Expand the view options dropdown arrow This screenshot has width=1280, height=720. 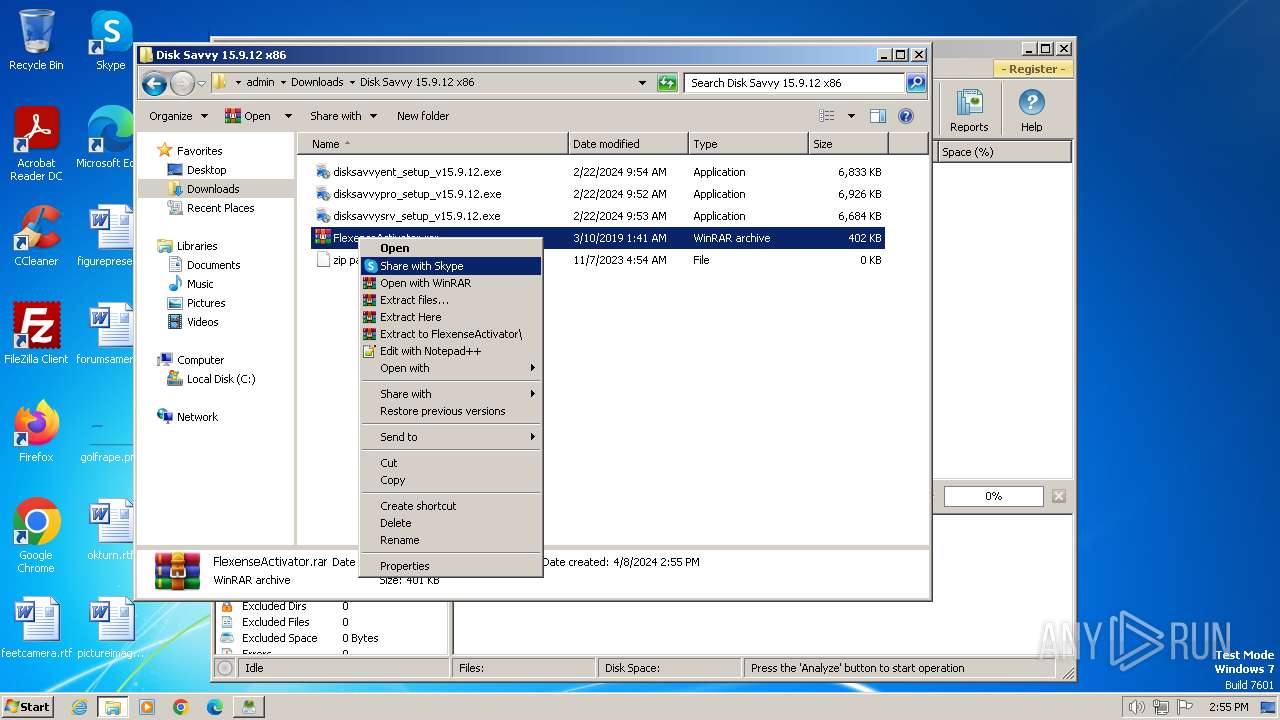[851, 116]
